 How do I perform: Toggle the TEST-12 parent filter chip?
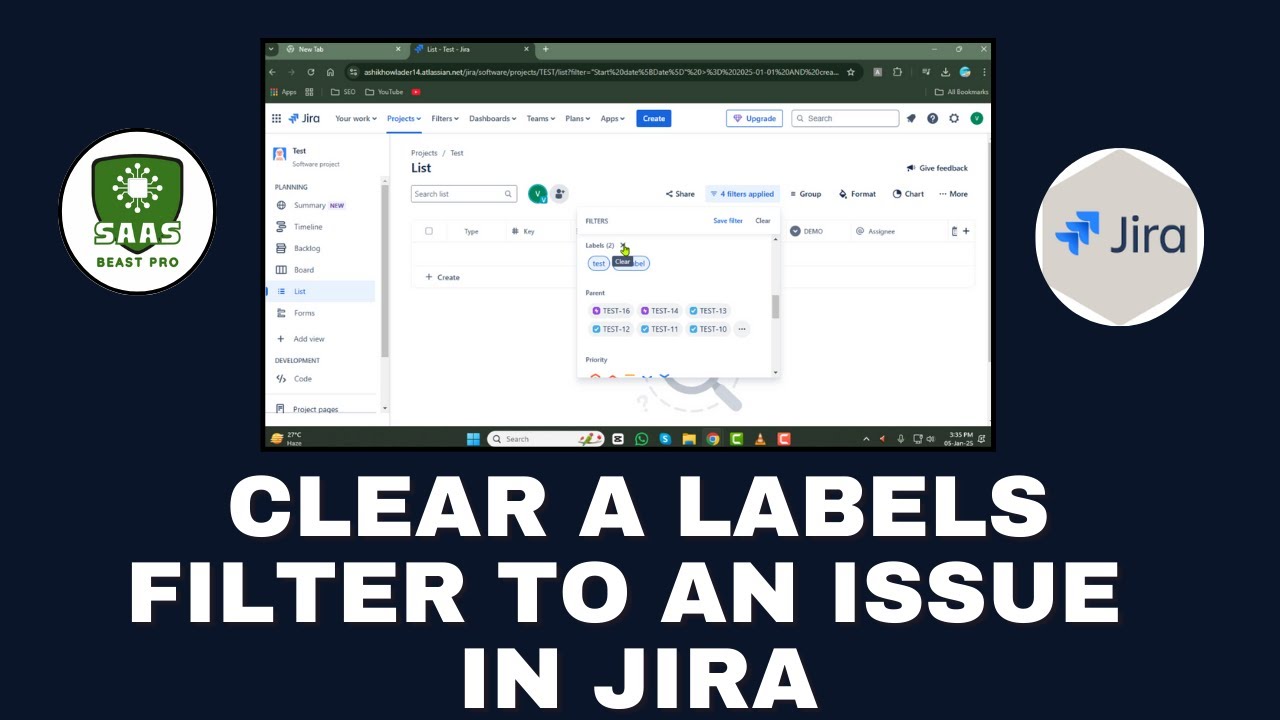[612, 329]
